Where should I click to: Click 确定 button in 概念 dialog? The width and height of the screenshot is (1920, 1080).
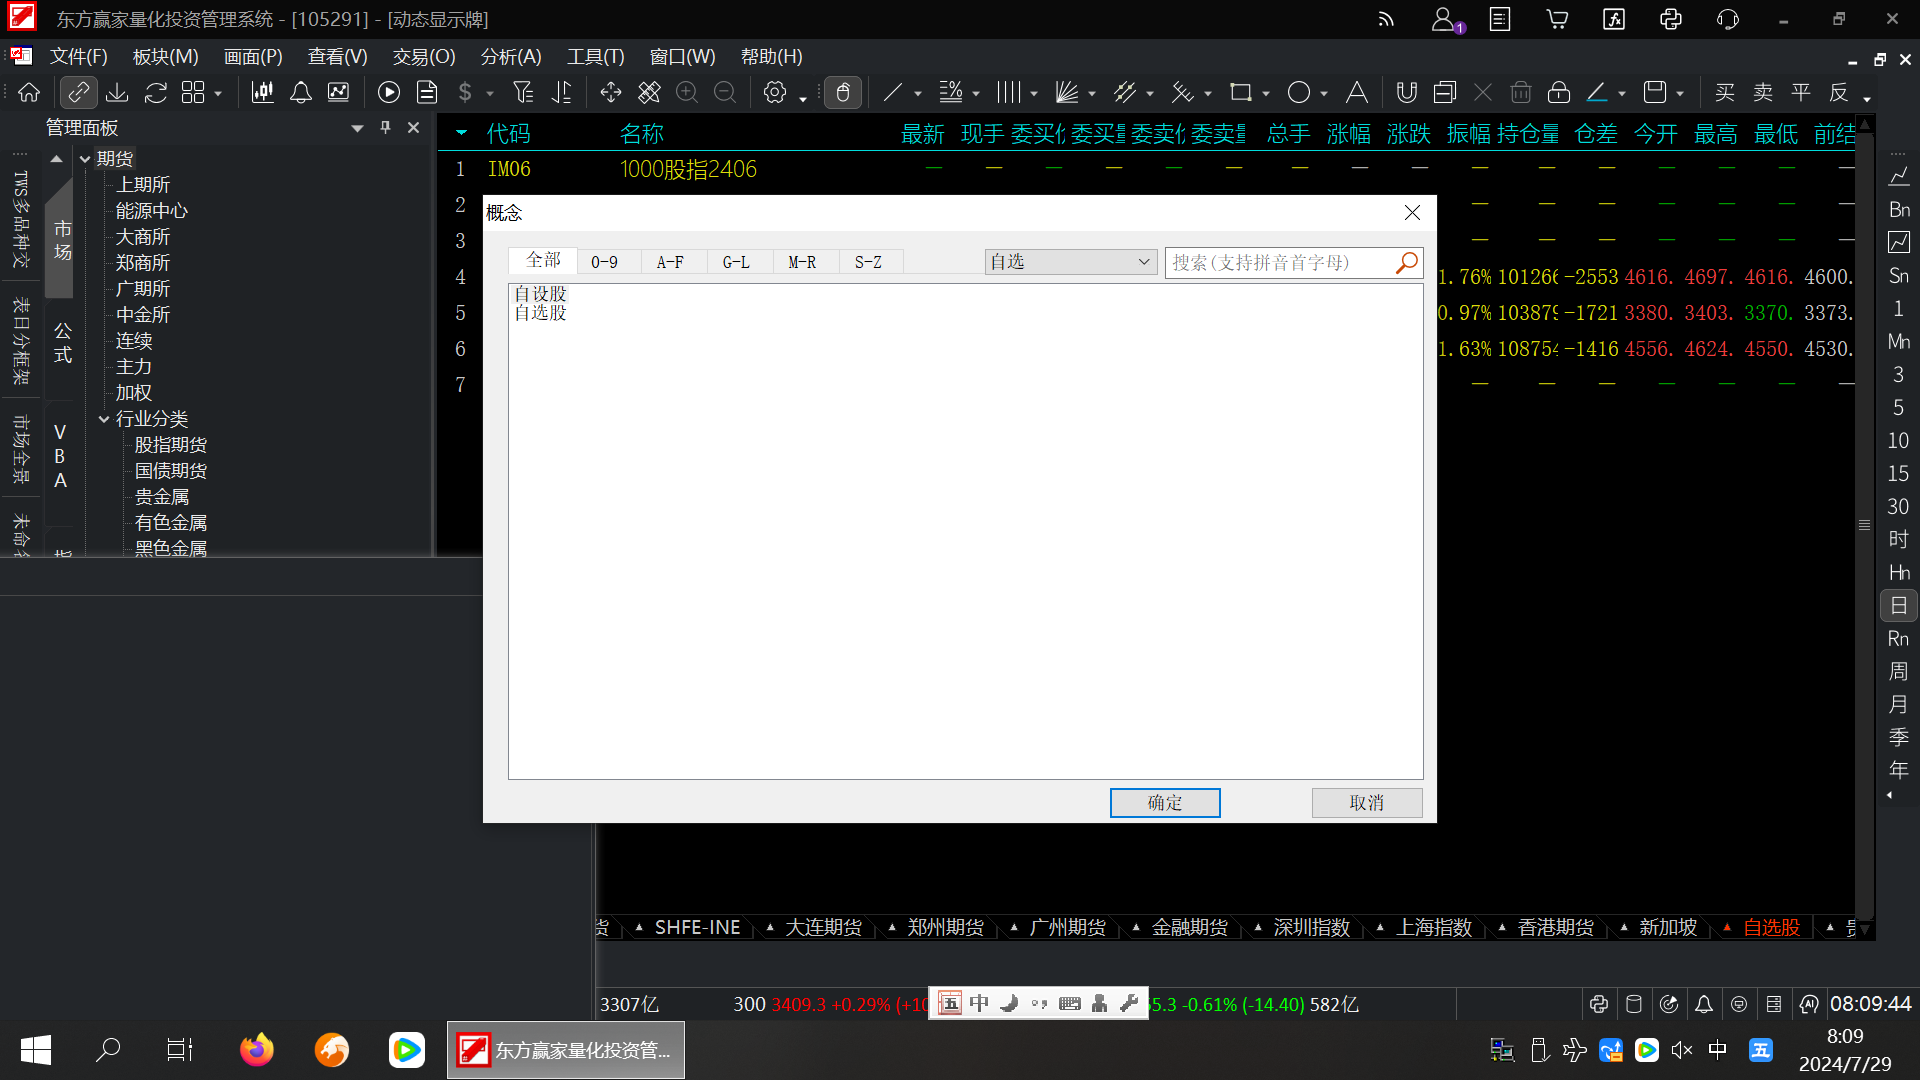click(1165, 803)
